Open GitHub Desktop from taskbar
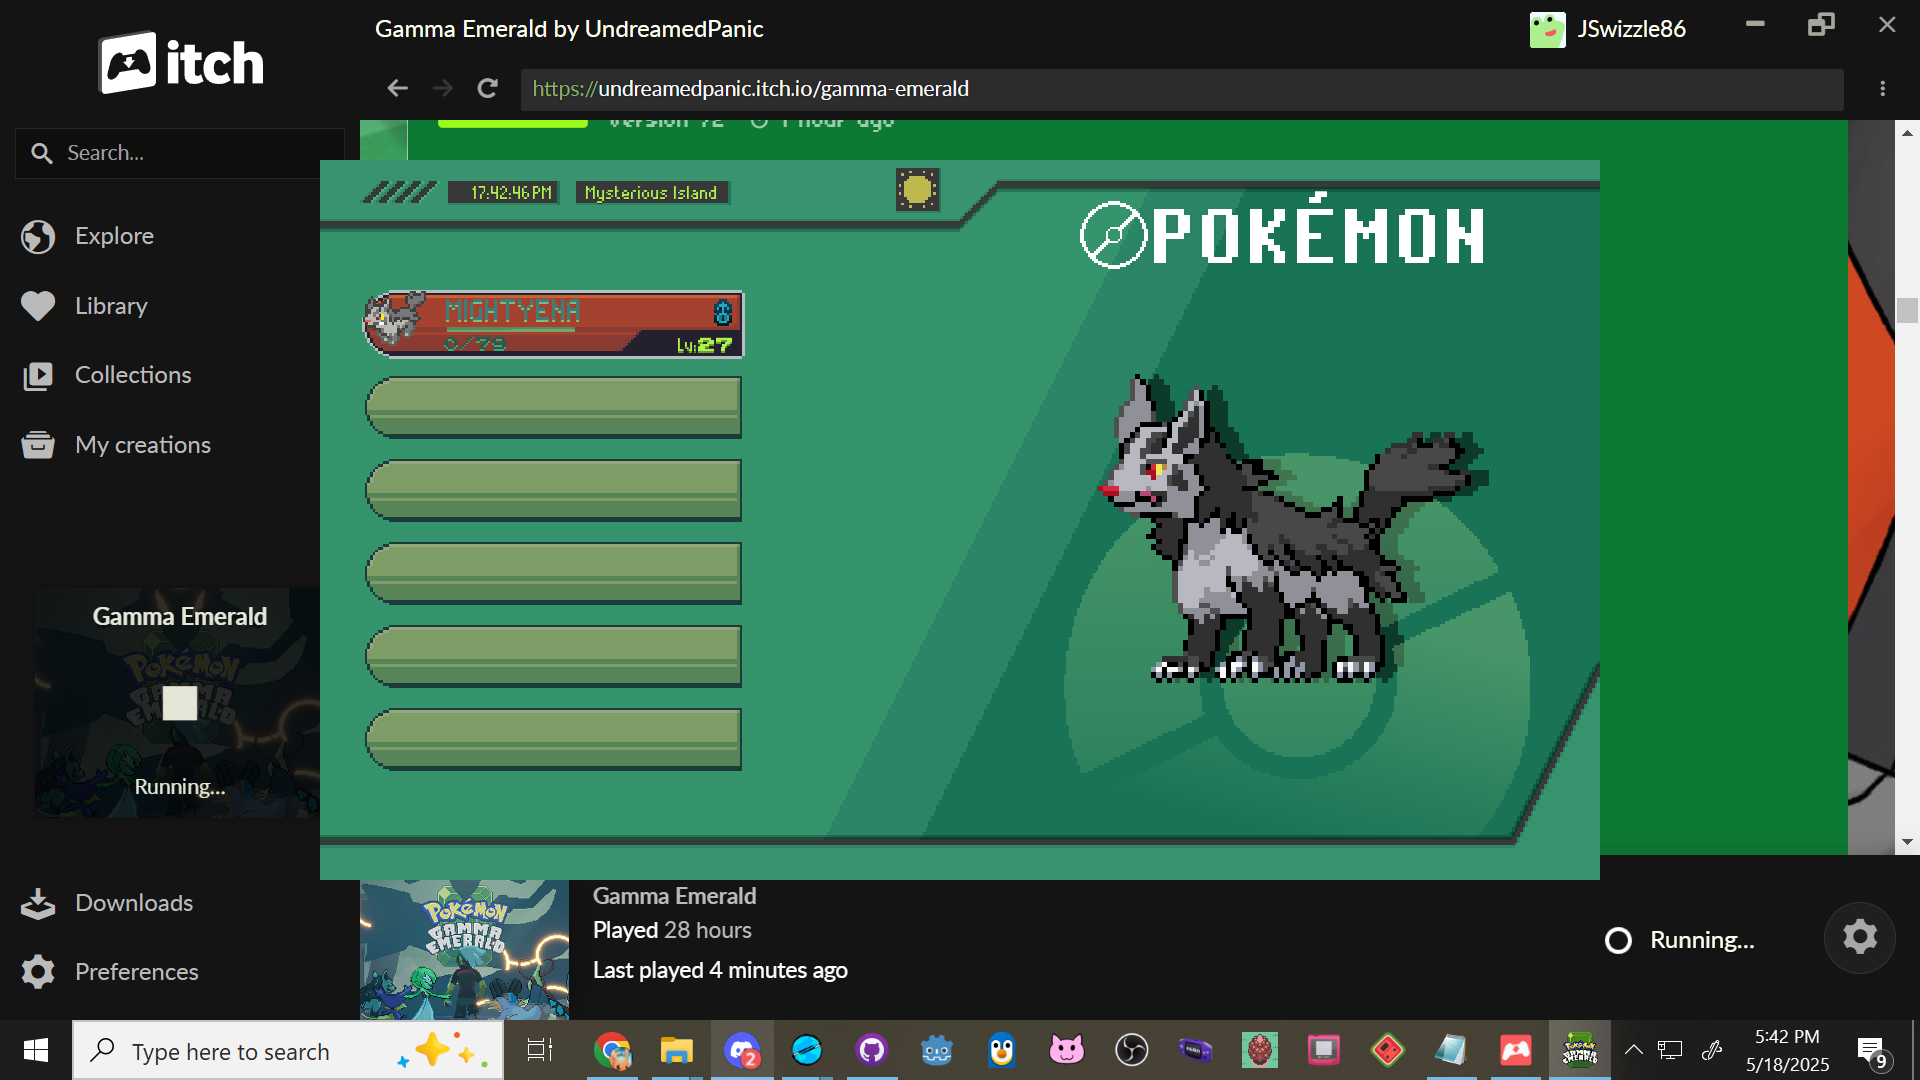Viewport: 1920px width, 1080px height. (872, 1051)
